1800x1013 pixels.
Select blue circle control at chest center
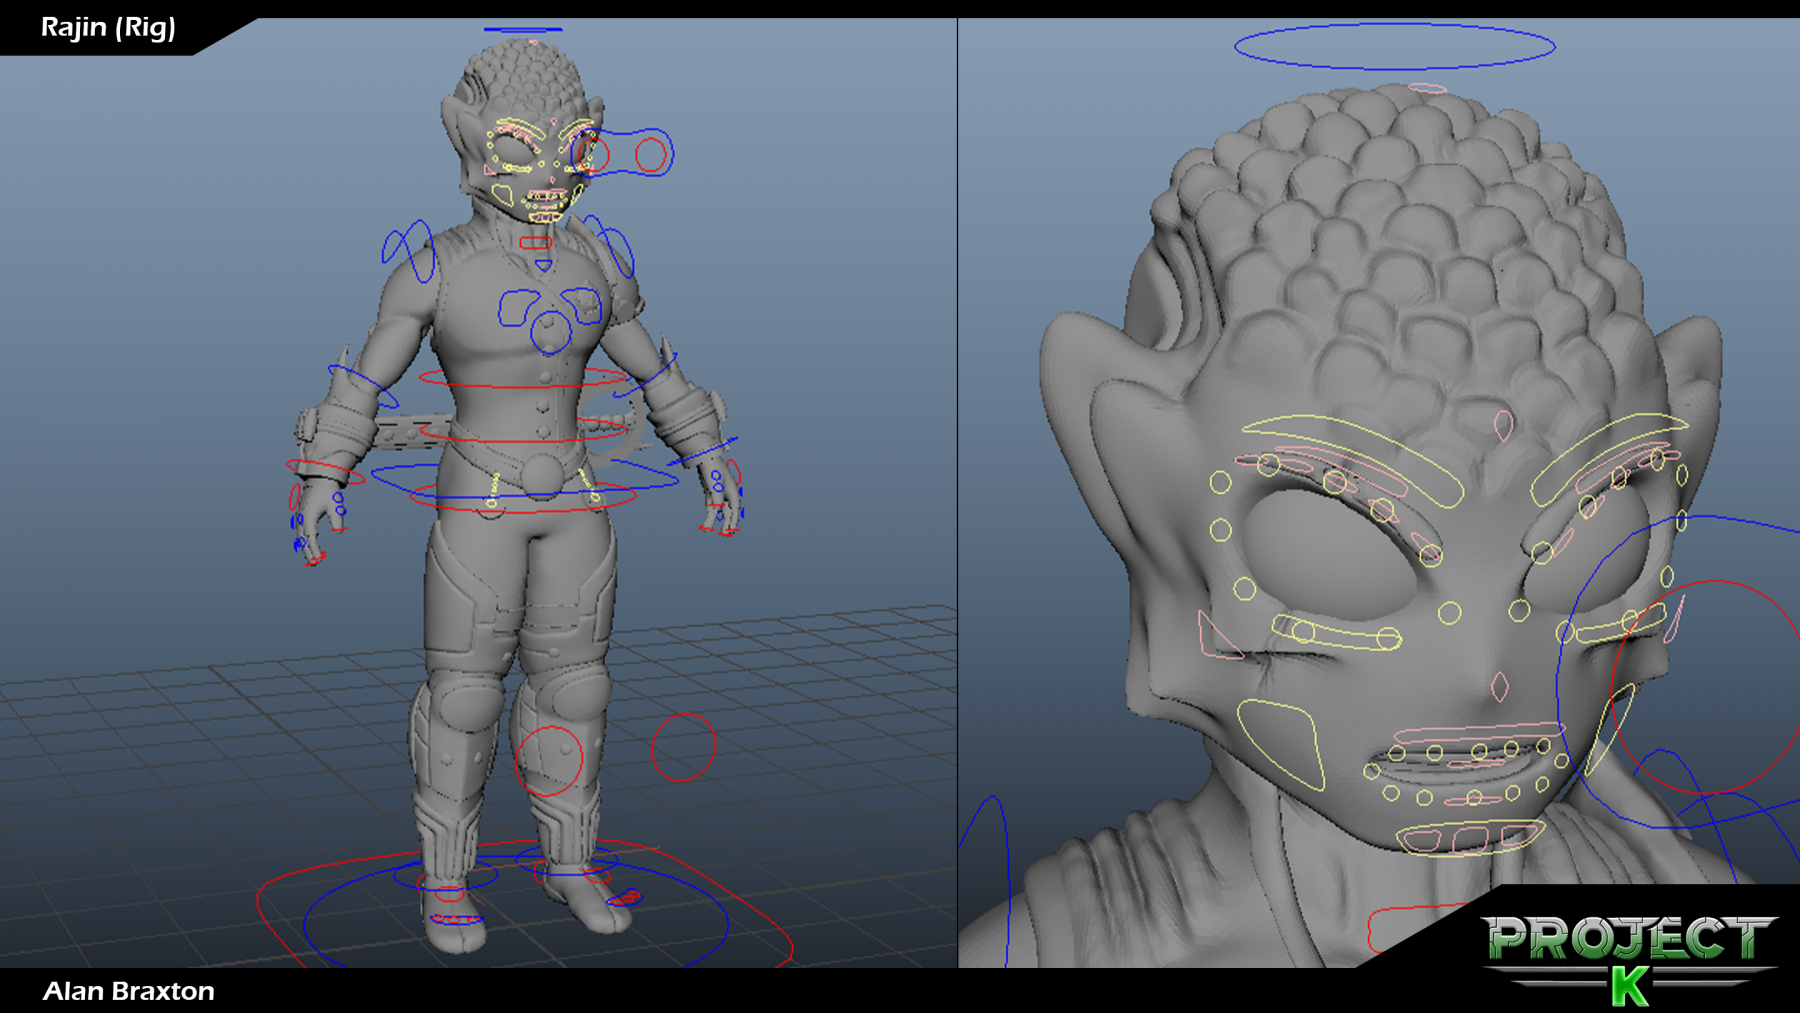(x=551, y=333)
